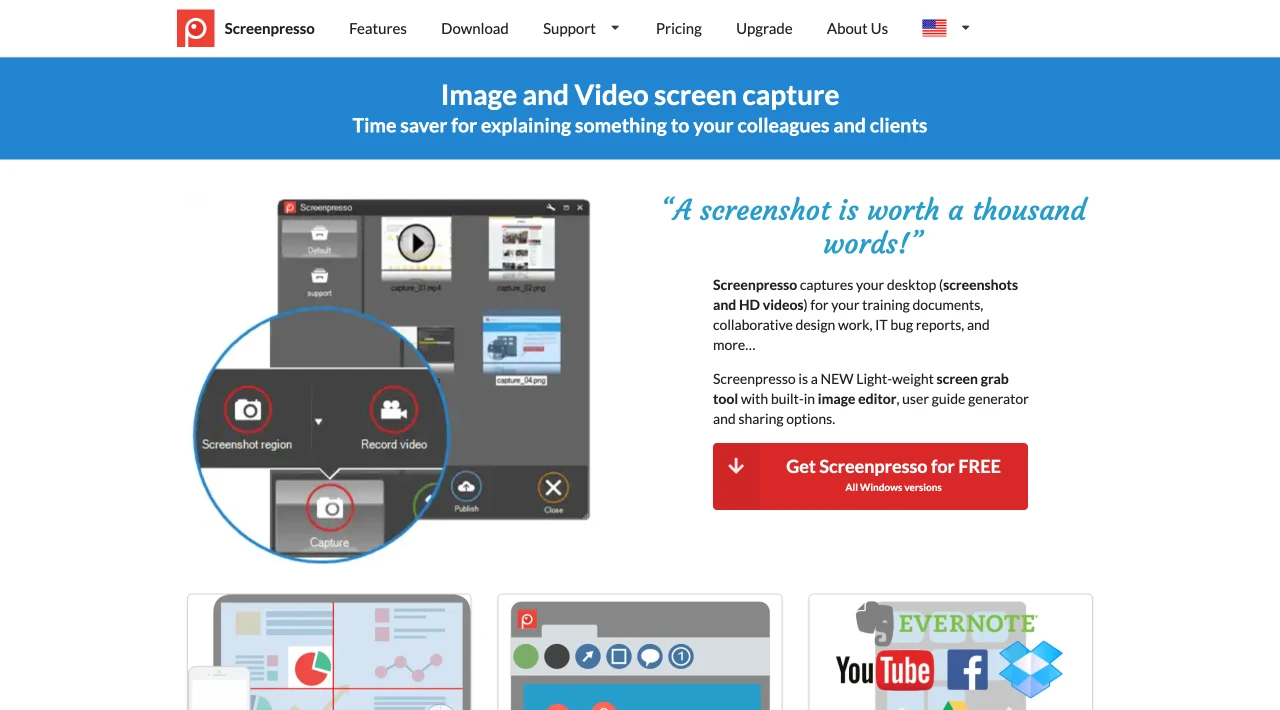Click the bold "screenshots and HD videos" text
Screen dimensions: 1280x710
(866, 295)
